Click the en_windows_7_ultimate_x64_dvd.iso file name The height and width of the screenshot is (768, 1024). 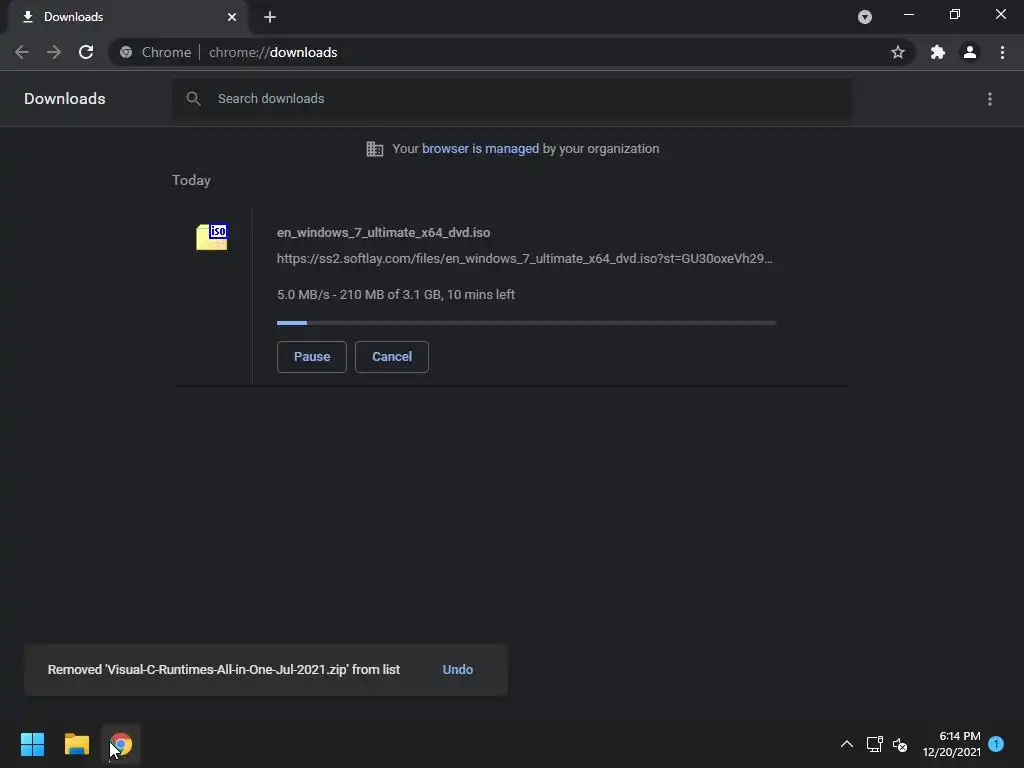383,232
